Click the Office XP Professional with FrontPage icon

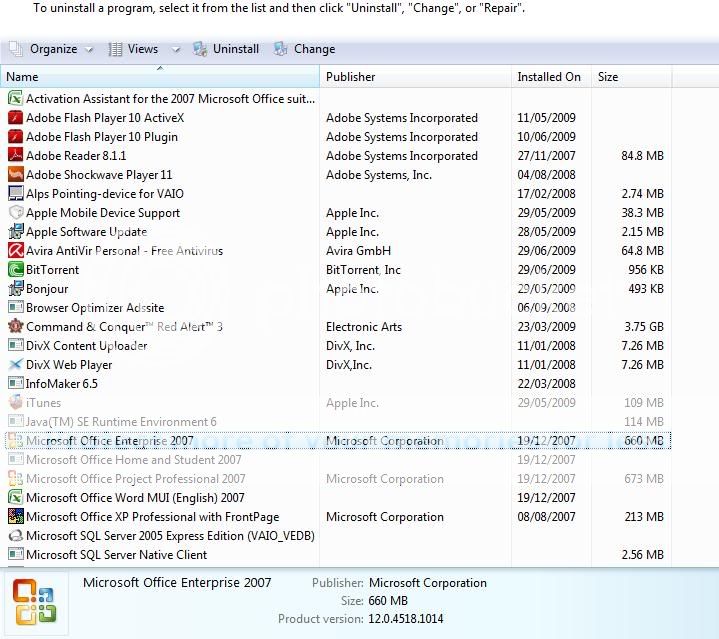[16, 517]
